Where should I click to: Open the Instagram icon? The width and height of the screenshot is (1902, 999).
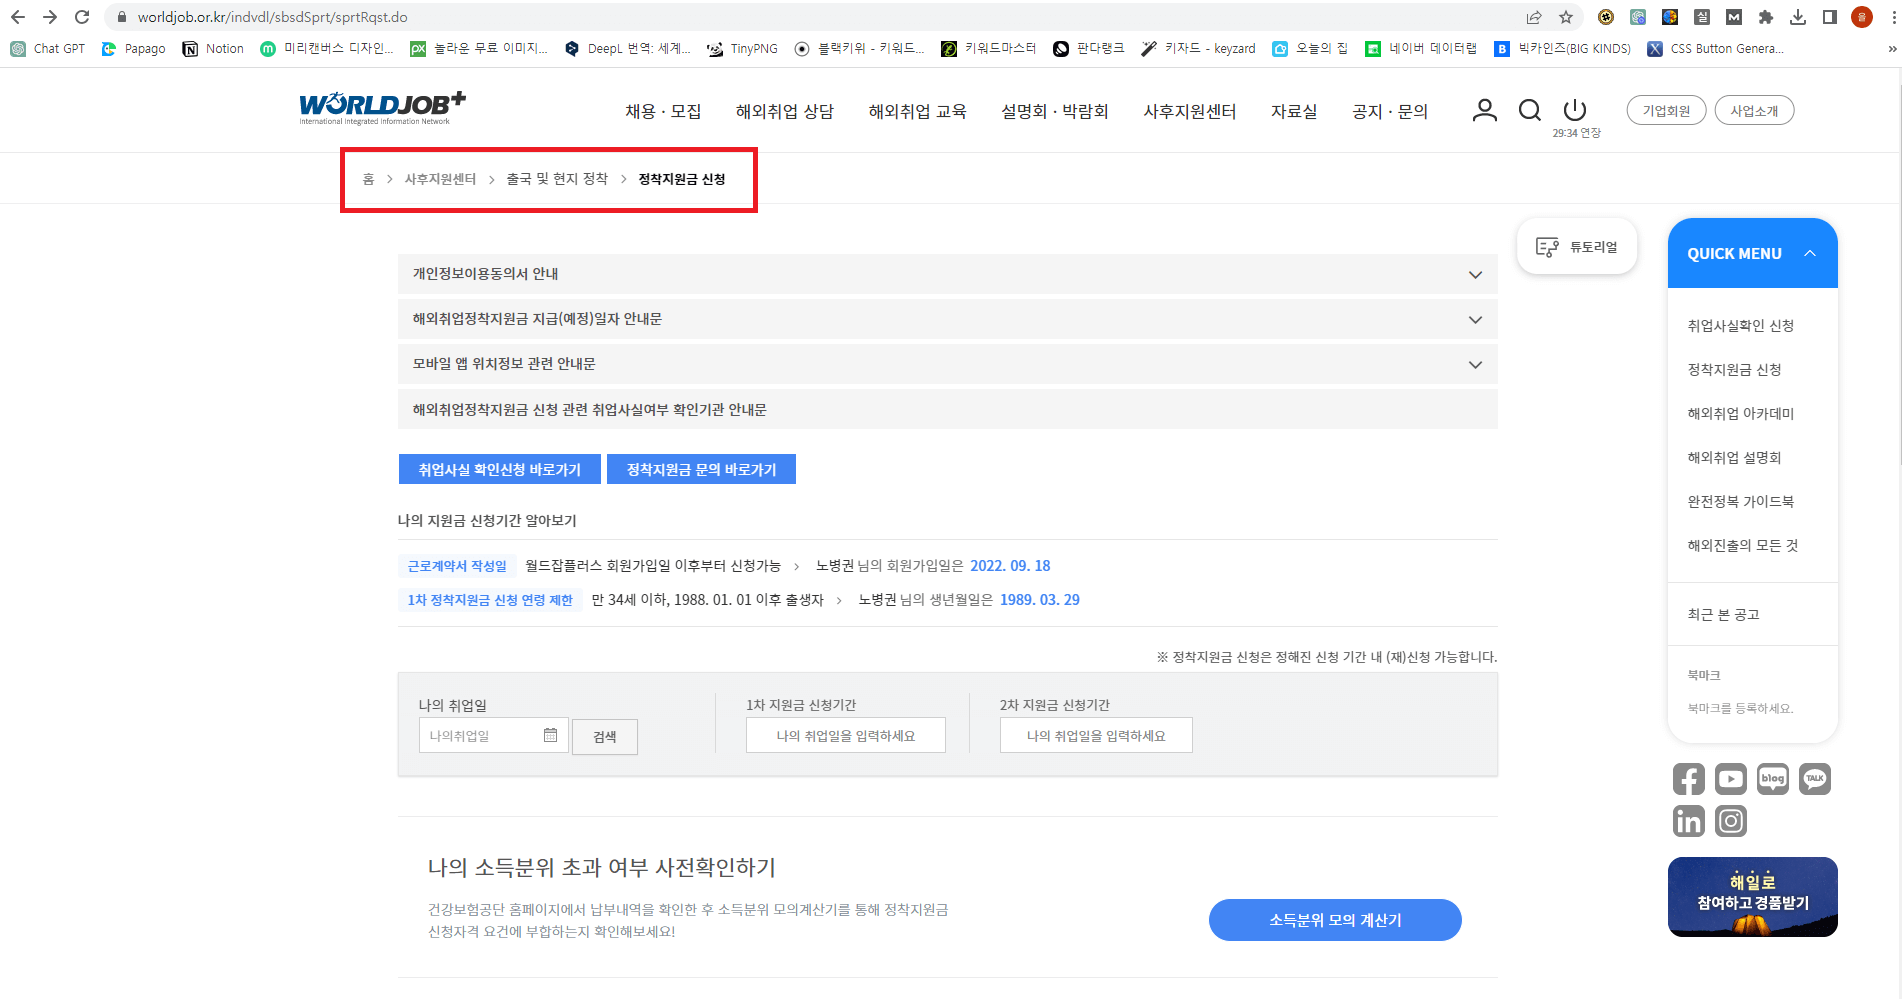coord(1731,821)
